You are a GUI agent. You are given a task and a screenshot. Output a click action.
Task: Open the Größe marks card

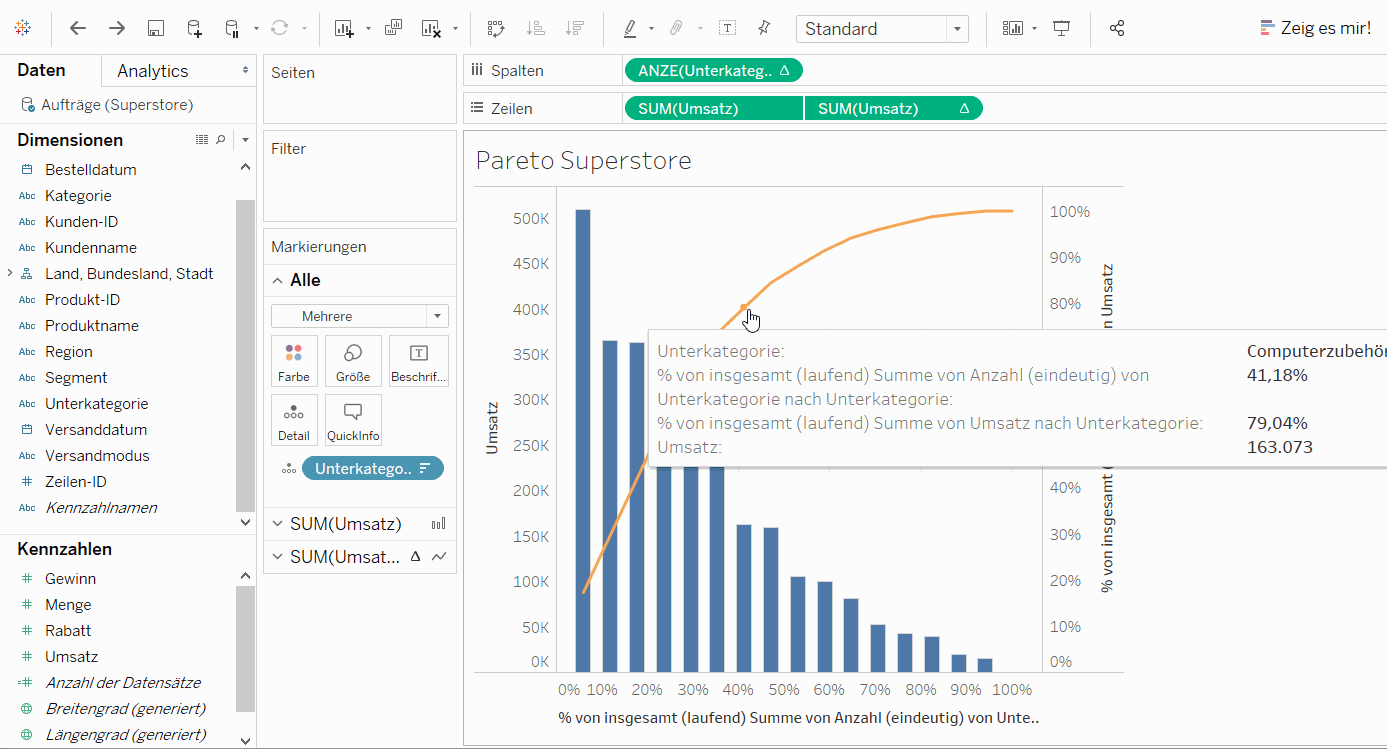tap(353, 361)
